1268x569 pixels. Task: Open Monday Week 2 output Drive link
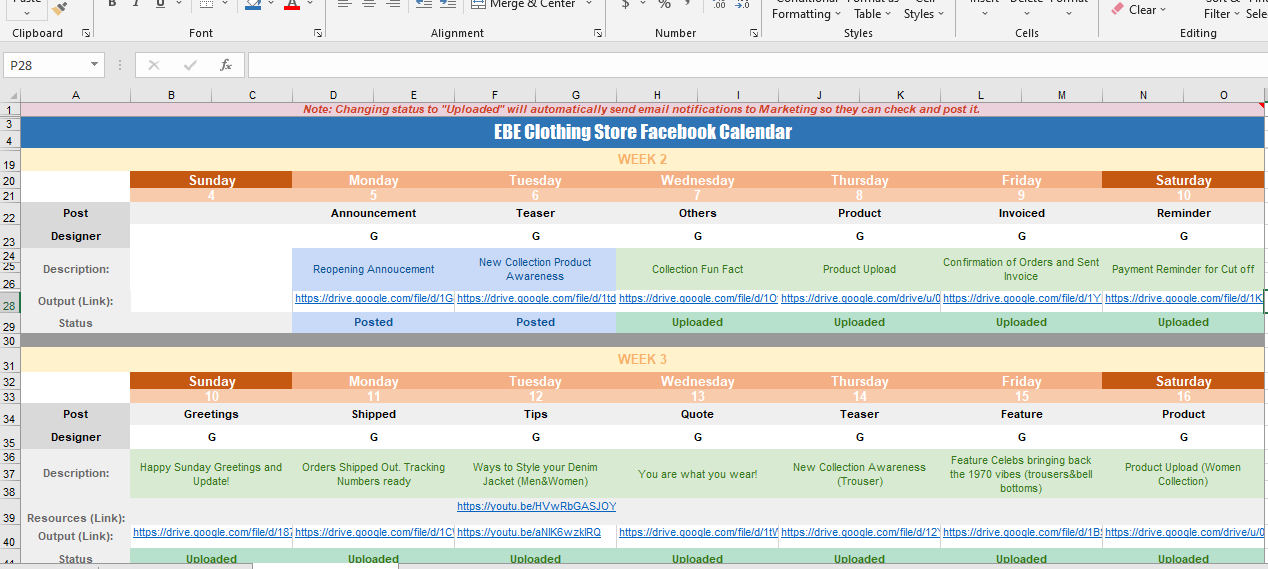[x=374, y=298]
